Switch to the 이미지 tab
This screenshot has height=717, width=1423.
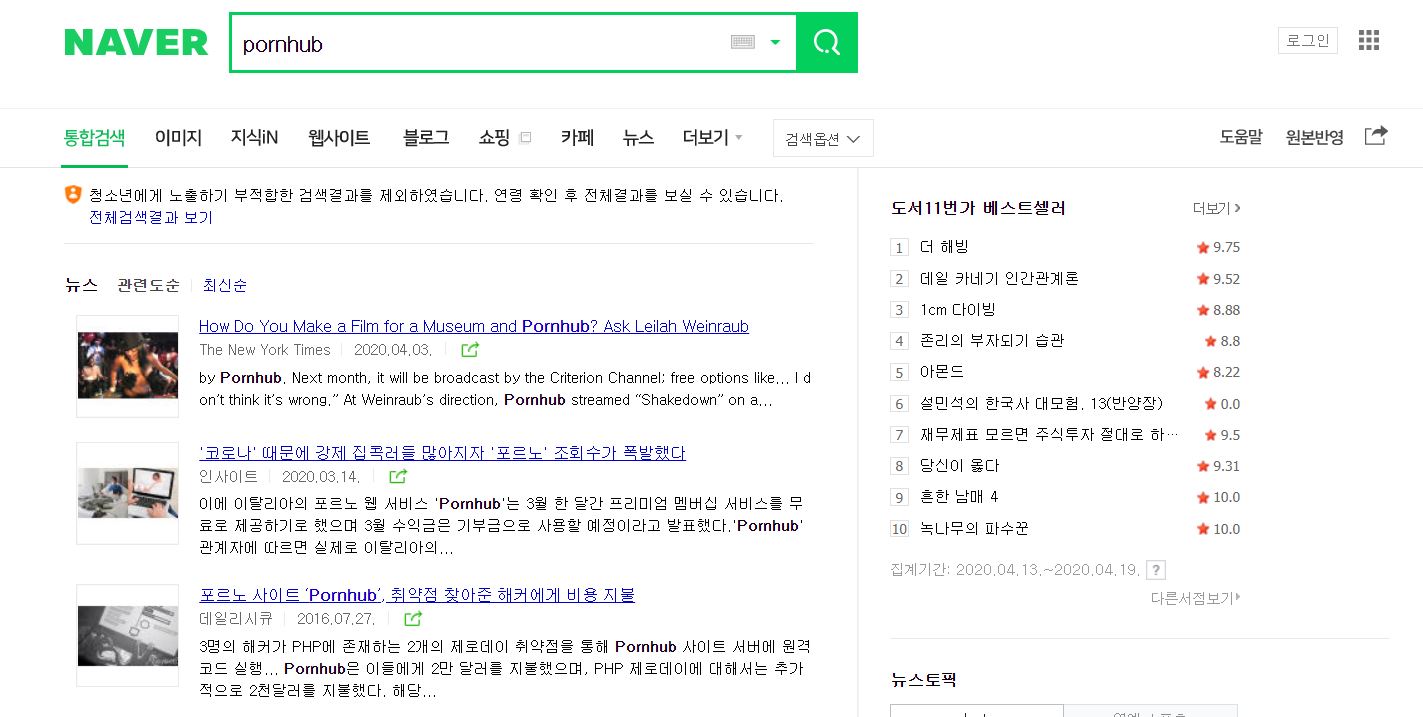click(x=178, y=138)
